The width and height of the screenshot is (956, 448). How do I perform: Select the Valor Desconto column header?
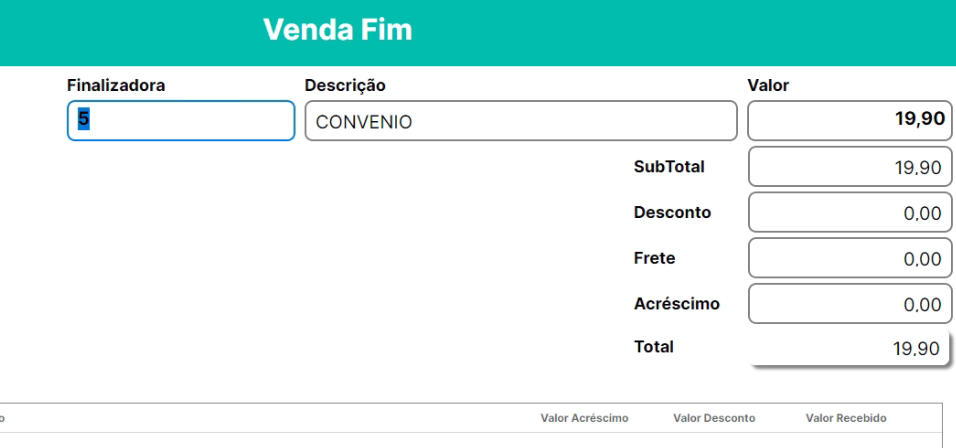[x=714, y=418]
